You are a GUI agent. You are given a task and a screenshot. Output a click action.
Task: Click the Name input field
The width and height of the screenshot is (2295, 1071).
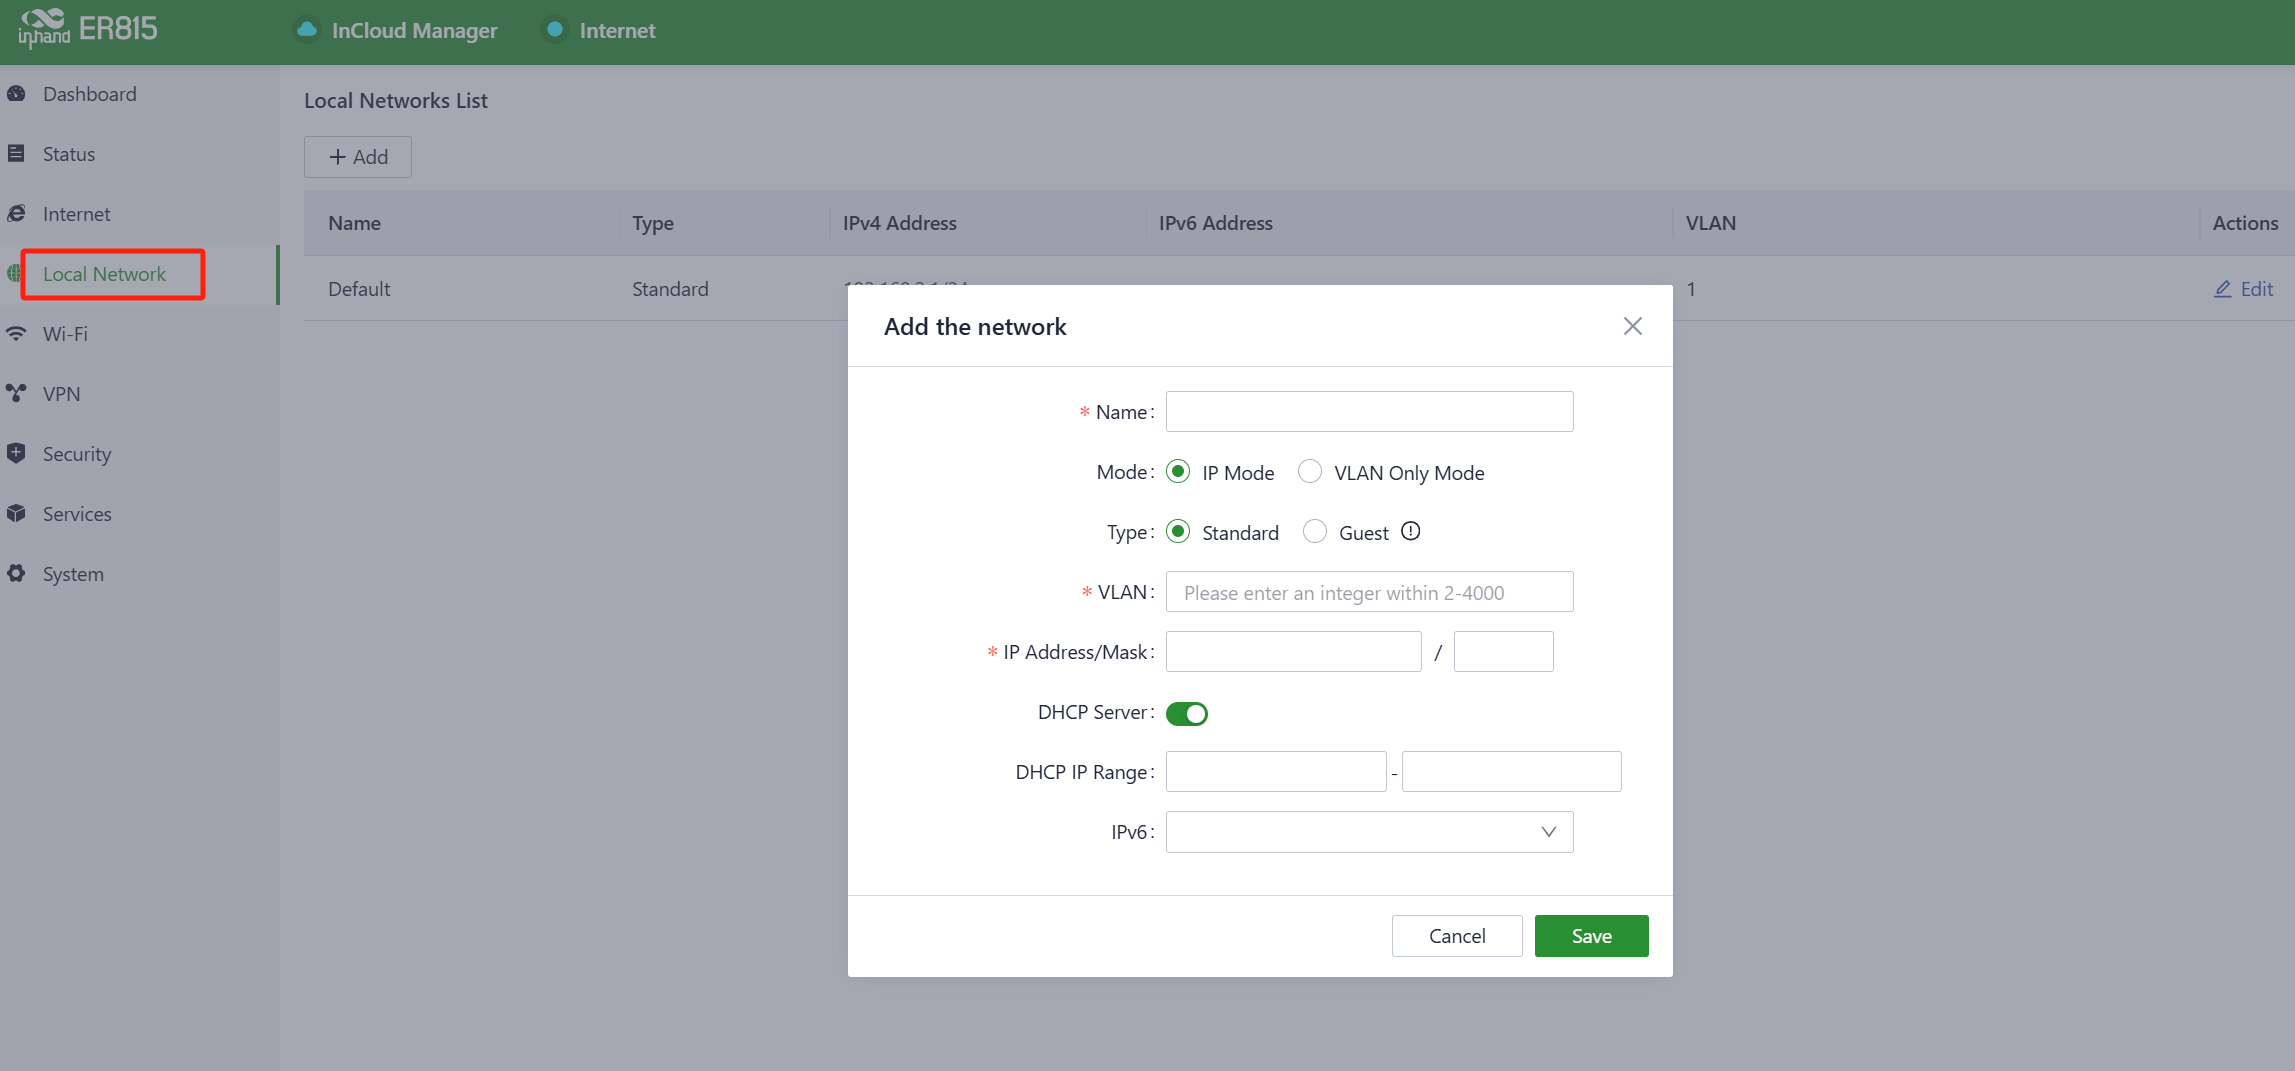pos(1369,412)
